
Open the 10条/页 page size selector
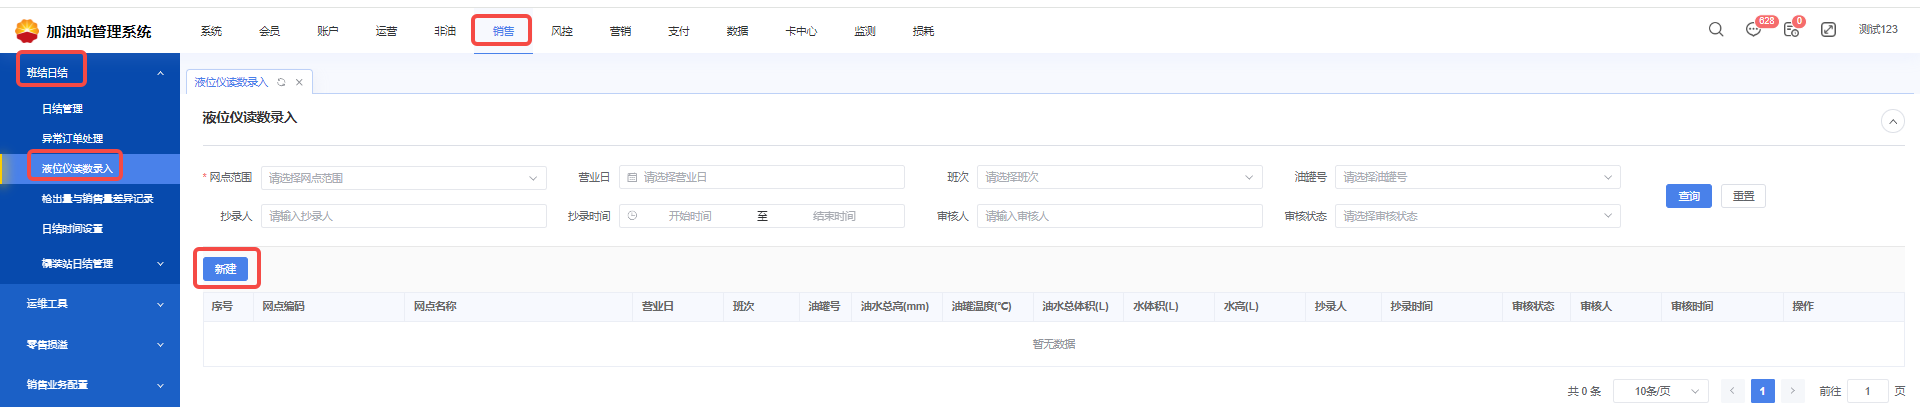pos(1666,391)
